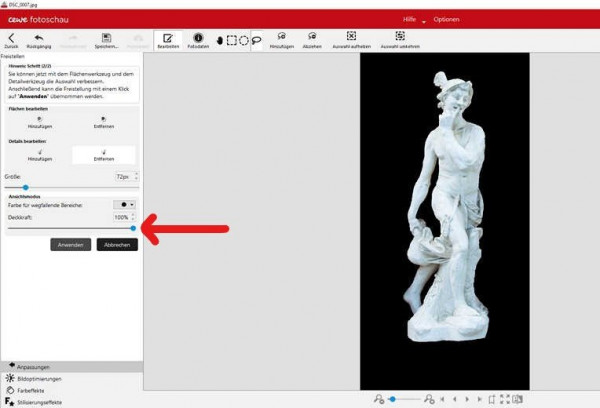
Task: Expand the Farbeffekte section
Action: (31, 390)
